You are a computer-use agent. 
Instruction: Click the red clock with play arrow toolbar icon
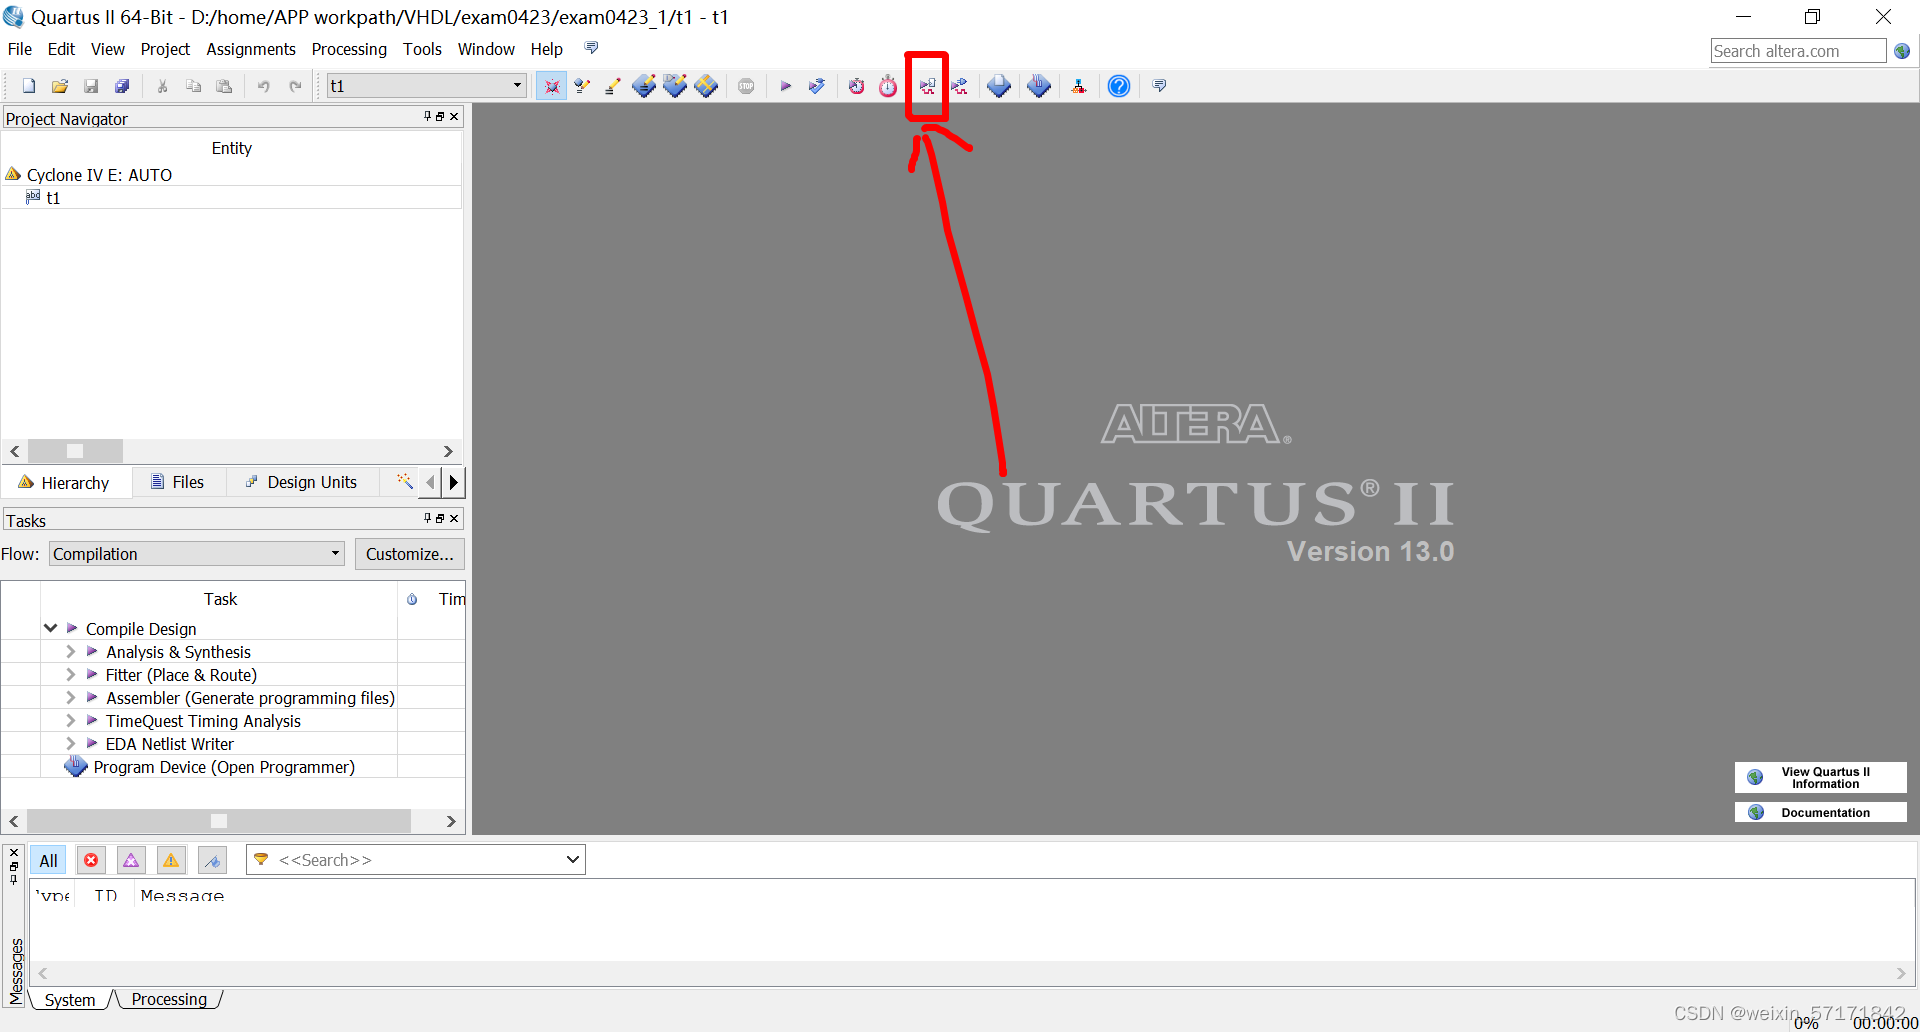[857, 86]
